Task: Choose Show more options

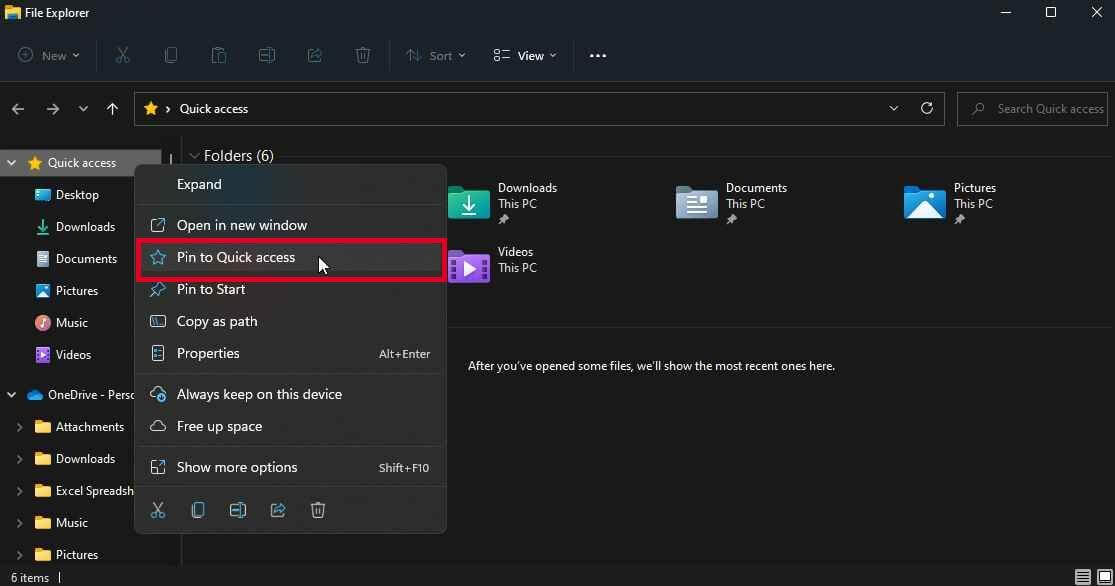Action: coord(237,467)
